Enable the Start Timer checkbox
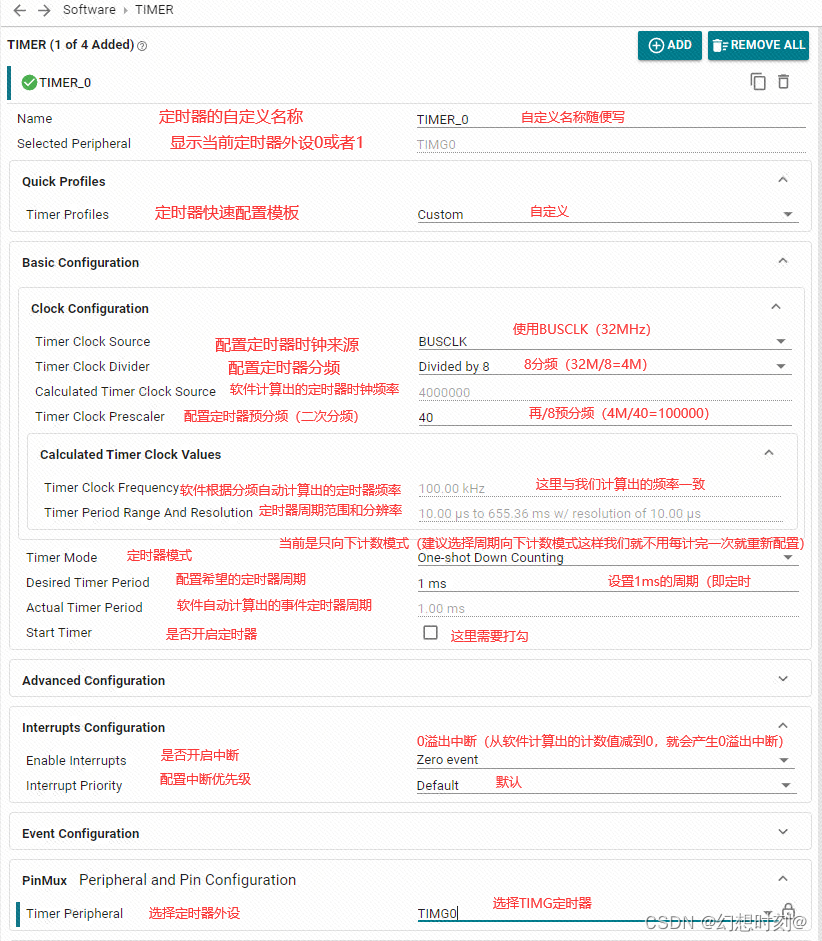This screenshot has height=941, width=822. 430,633
